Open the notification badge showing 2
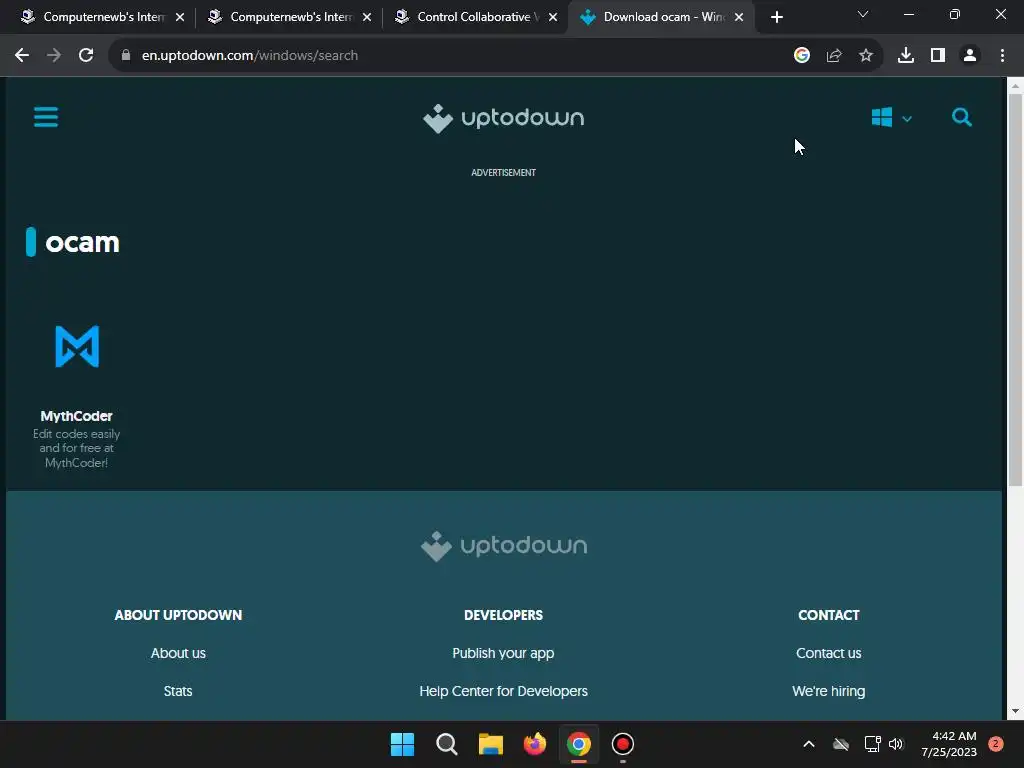The width and height of the screenshot is (1024, 768). pos(995,744)
